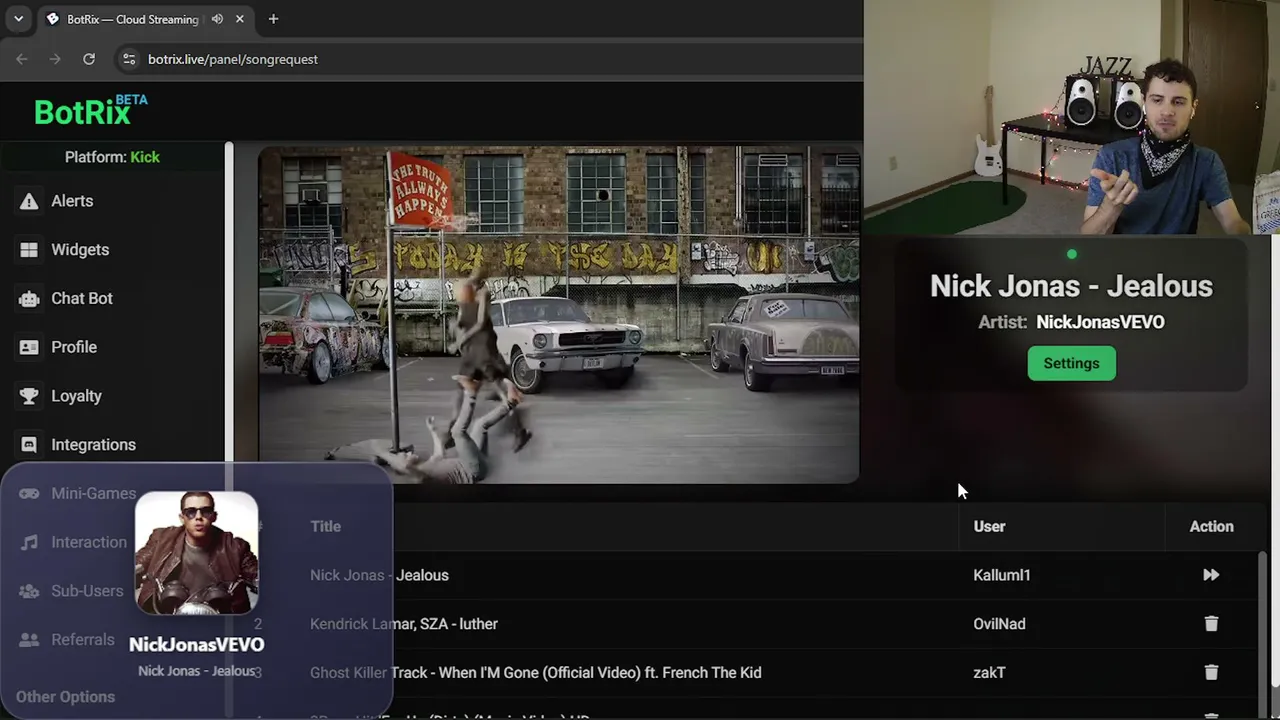Click user "zakT" in the queue
Screen dimensions: 1280x720
(989, 673)
